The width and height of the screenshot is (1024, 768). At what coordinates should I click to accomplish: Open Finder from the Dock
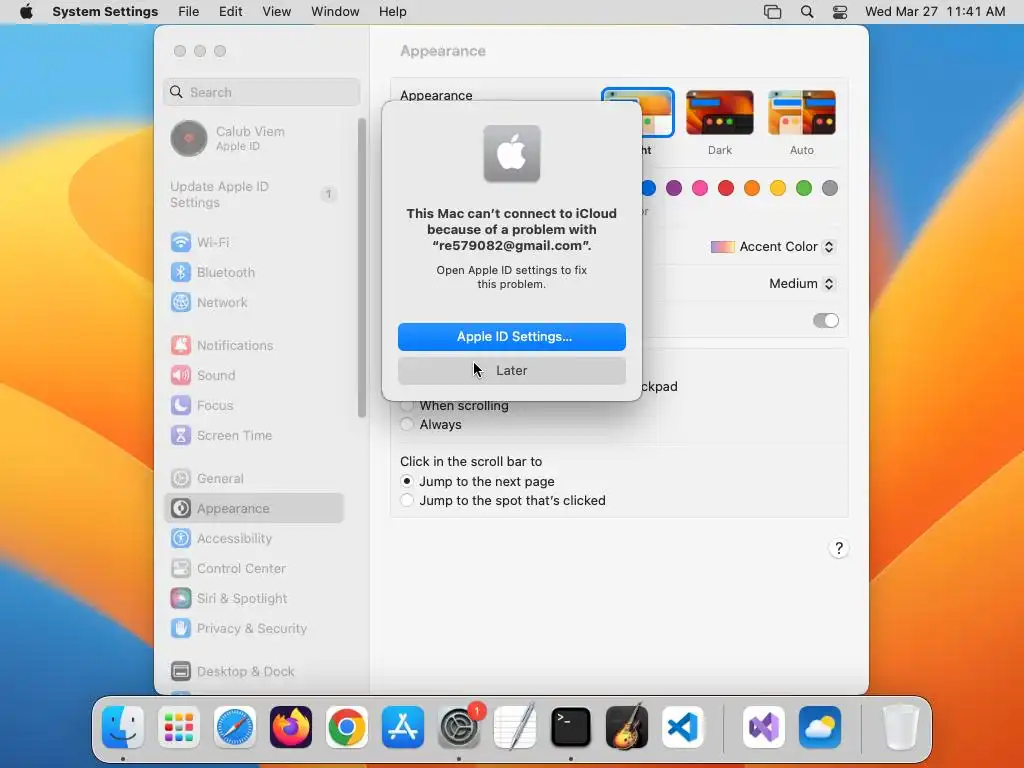click(123, 727)
